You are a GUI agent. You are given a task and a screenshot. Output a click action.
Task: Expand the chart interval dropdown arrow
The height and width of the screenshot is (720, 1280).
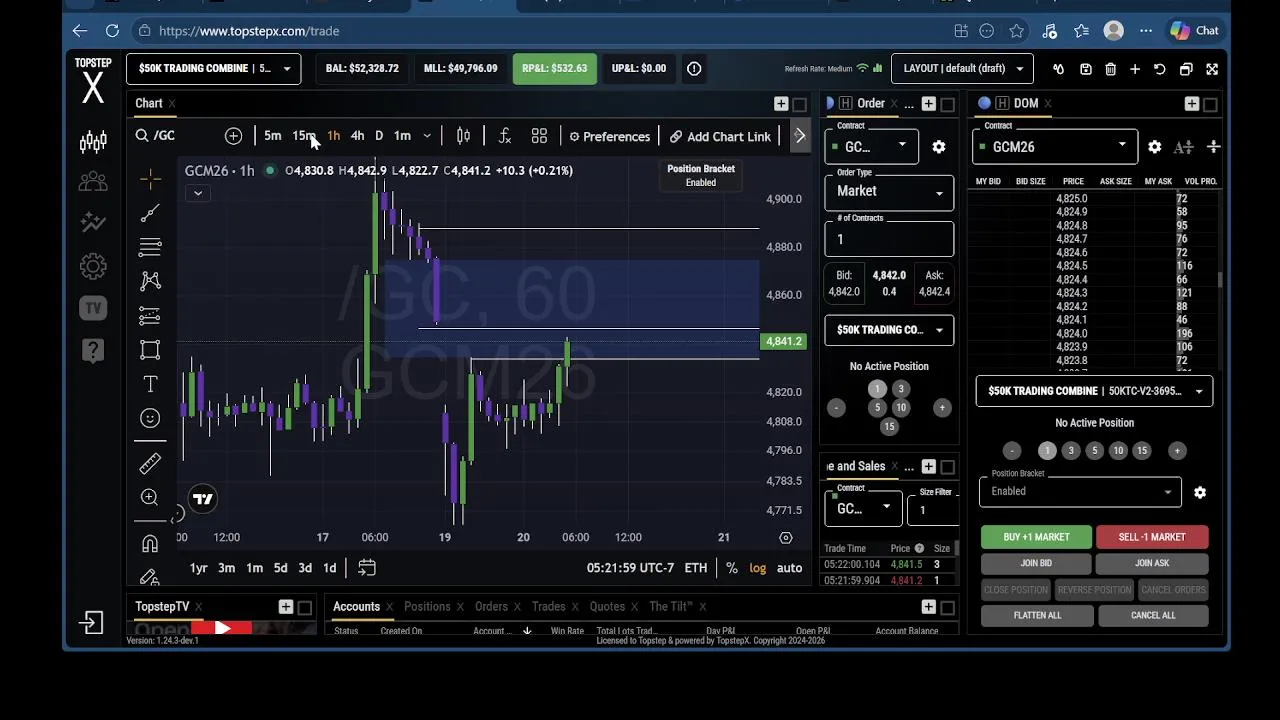(427, 136)
